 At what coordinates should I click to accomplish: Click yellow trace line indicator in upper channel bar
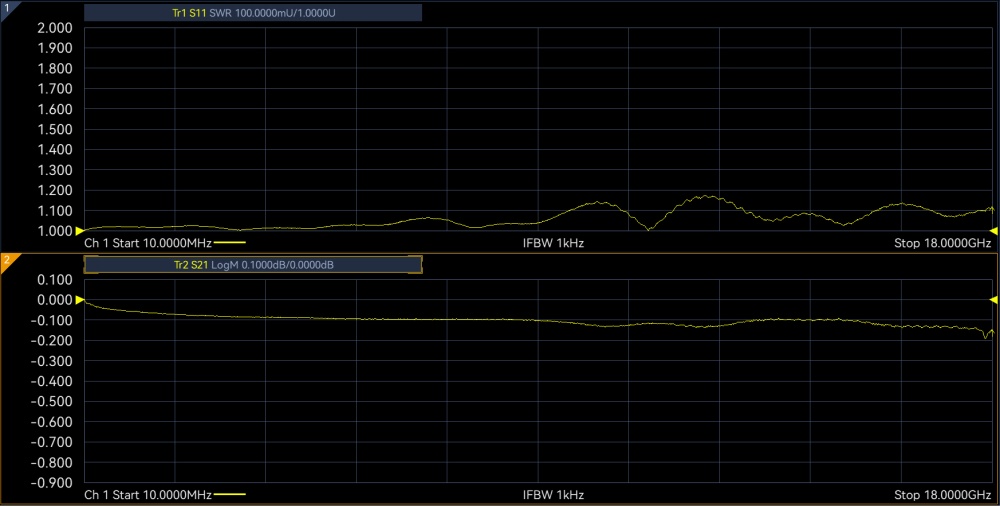pos(230,243)
